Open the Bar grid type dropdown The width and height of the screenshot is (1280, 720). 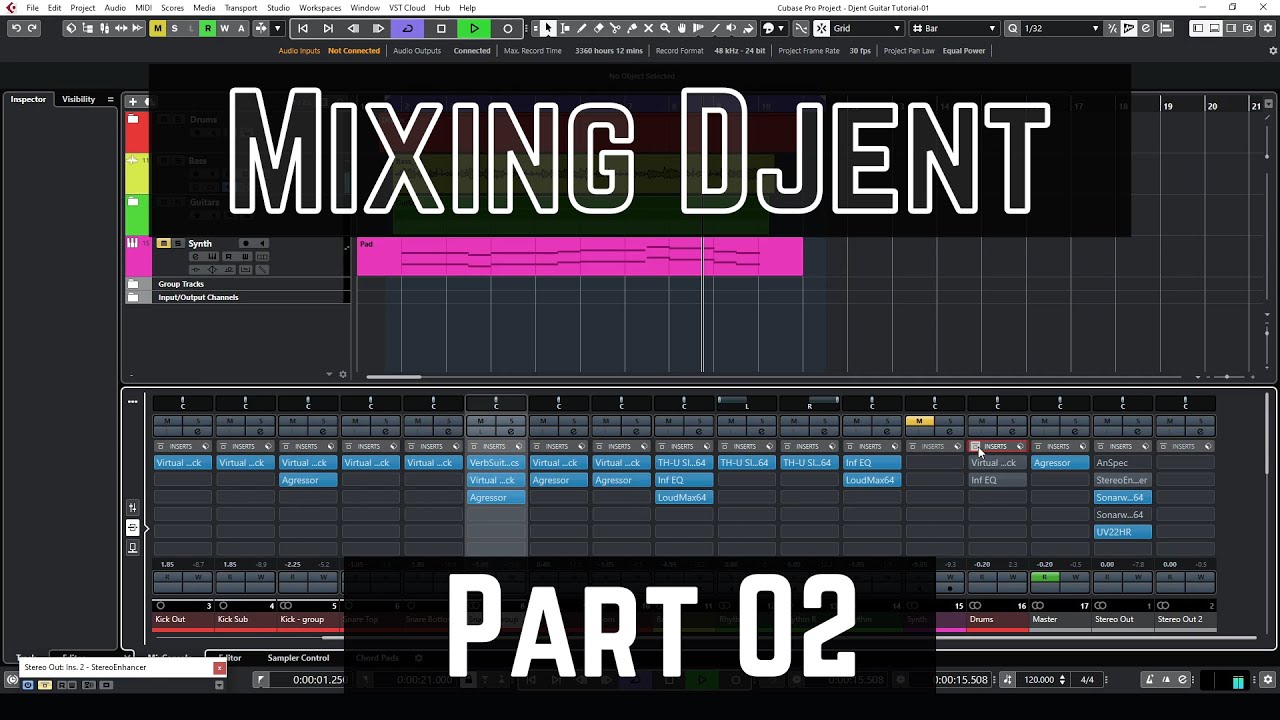954,28
